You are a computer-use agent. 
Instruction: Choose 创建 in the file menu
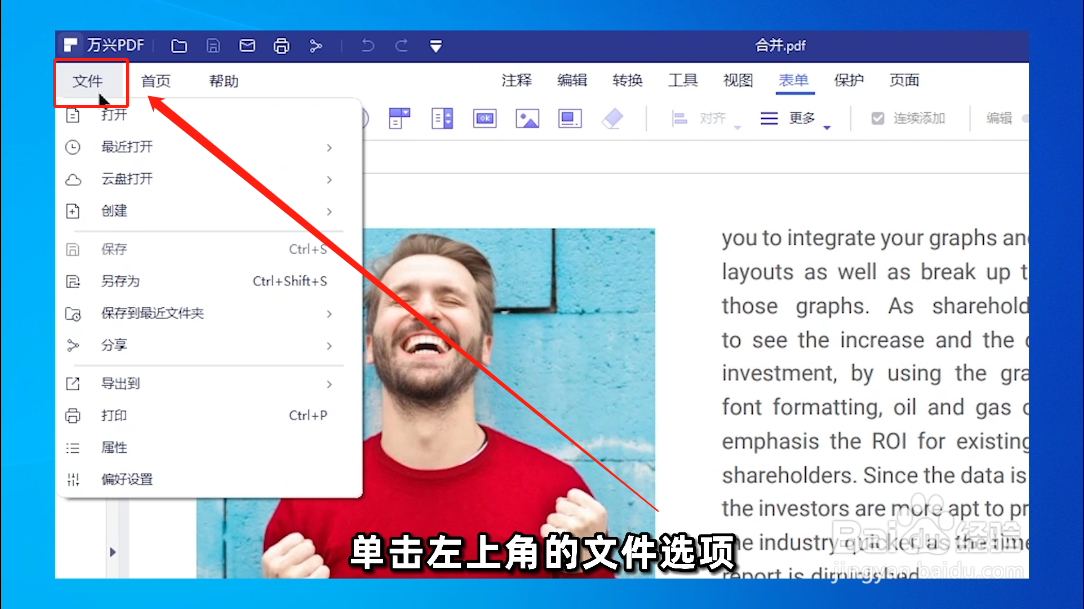207,211
